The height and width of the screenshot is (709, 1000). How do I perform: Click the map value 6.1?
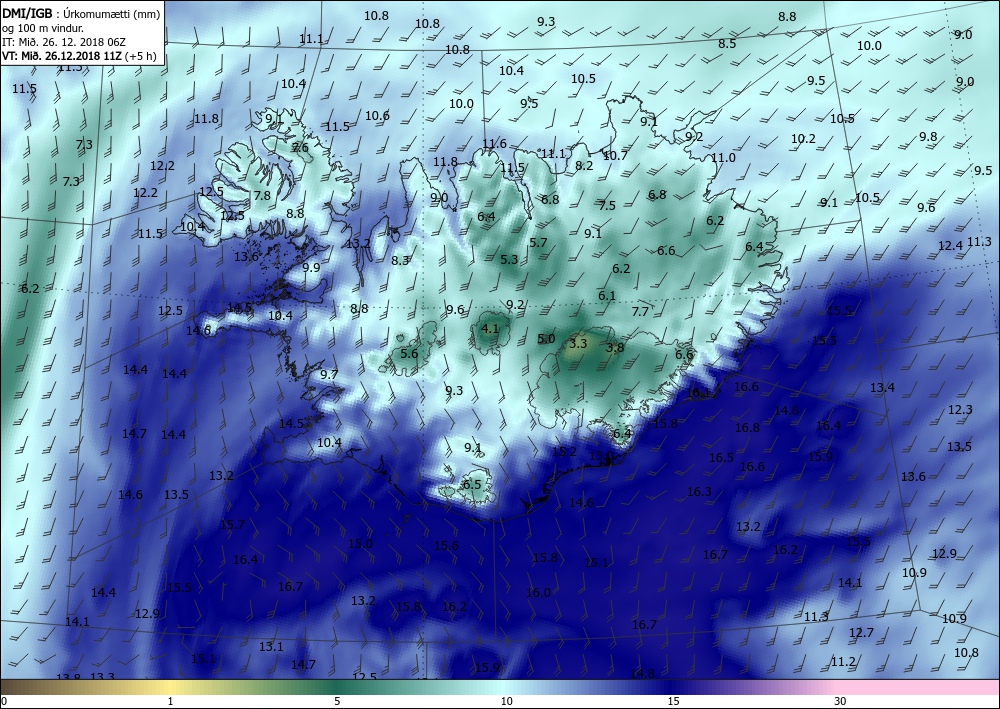[607, 295]
